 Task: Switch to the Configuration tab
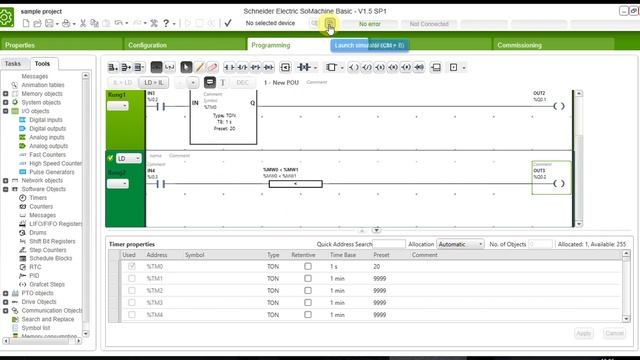coord(185,45)
